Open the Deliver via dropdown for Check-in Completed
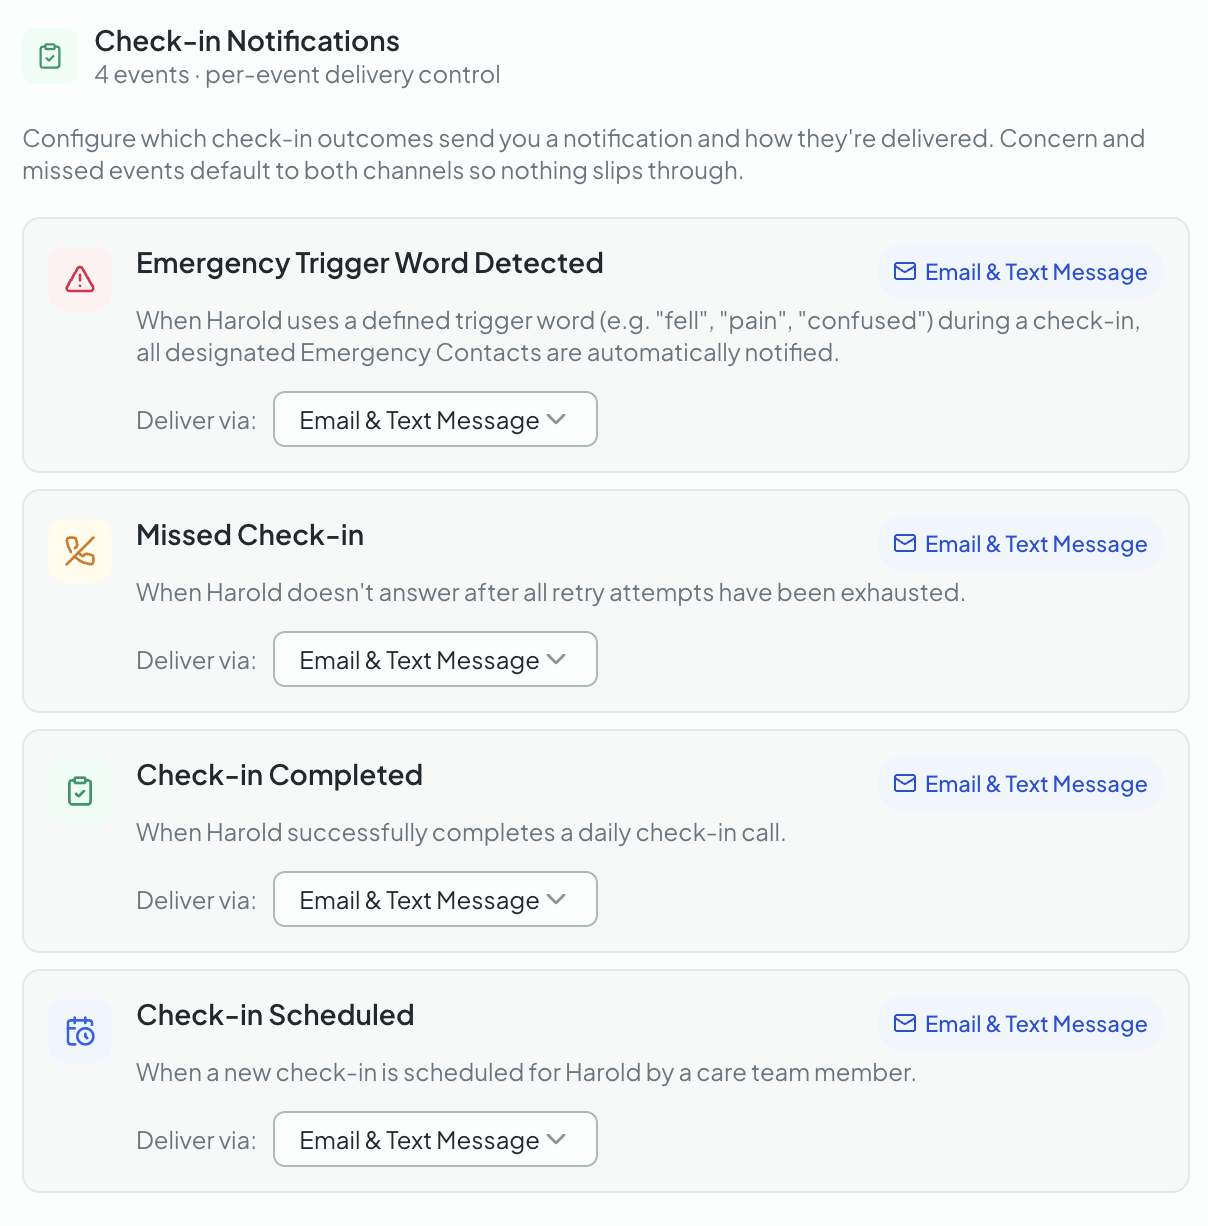 point(434,899)
